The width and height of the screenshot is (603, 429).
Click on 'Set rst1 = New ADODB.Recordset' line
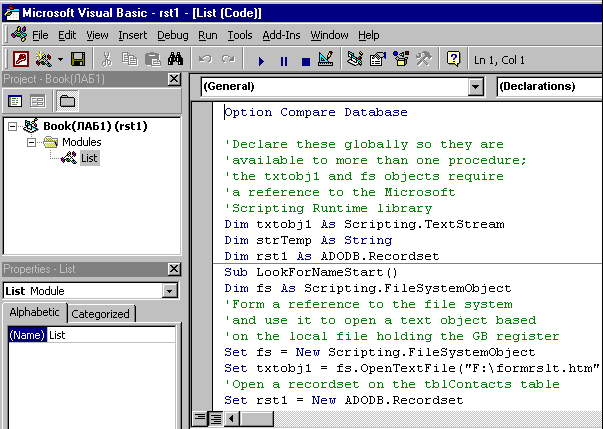(x=344, y=400)
